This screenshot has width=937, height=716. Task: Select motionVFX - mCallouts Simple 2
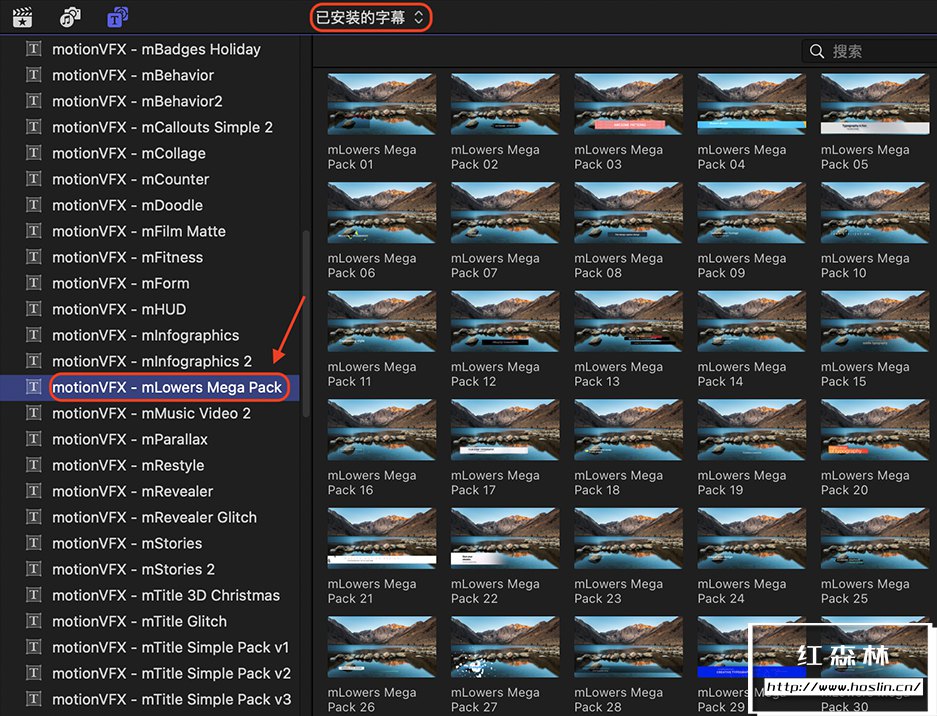pyautogui.click(x=149, y=127)
